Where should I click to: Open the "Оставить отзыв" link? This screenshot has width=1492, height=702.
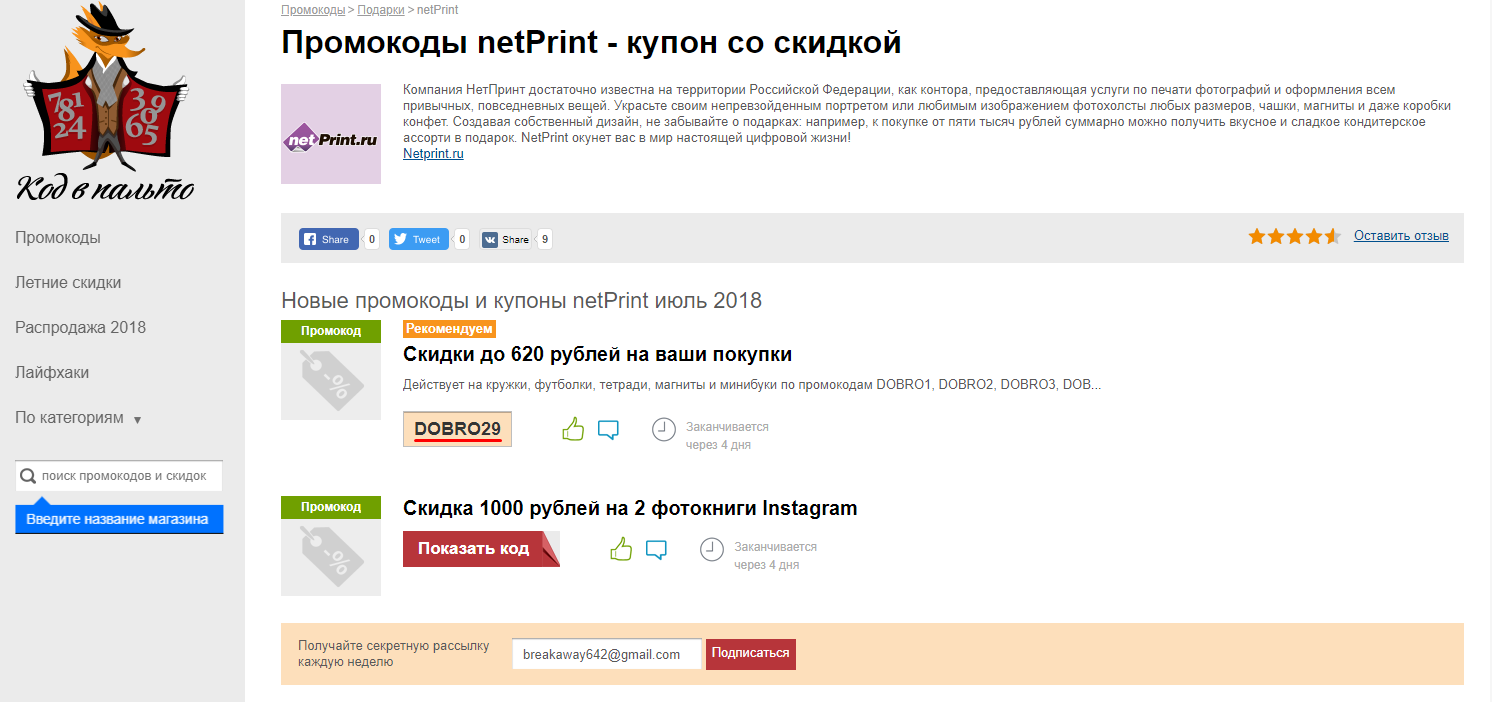[1401, 236]
